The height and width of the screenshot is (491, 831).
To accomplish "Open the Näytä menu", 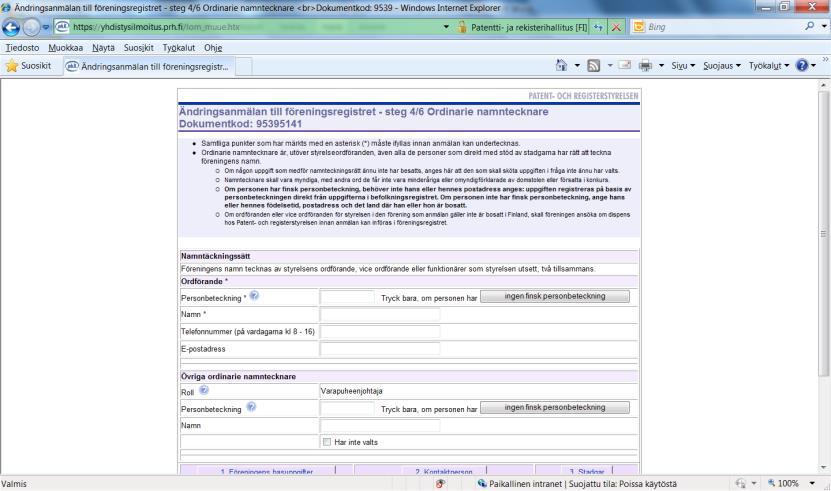I will tap(103, 48).
